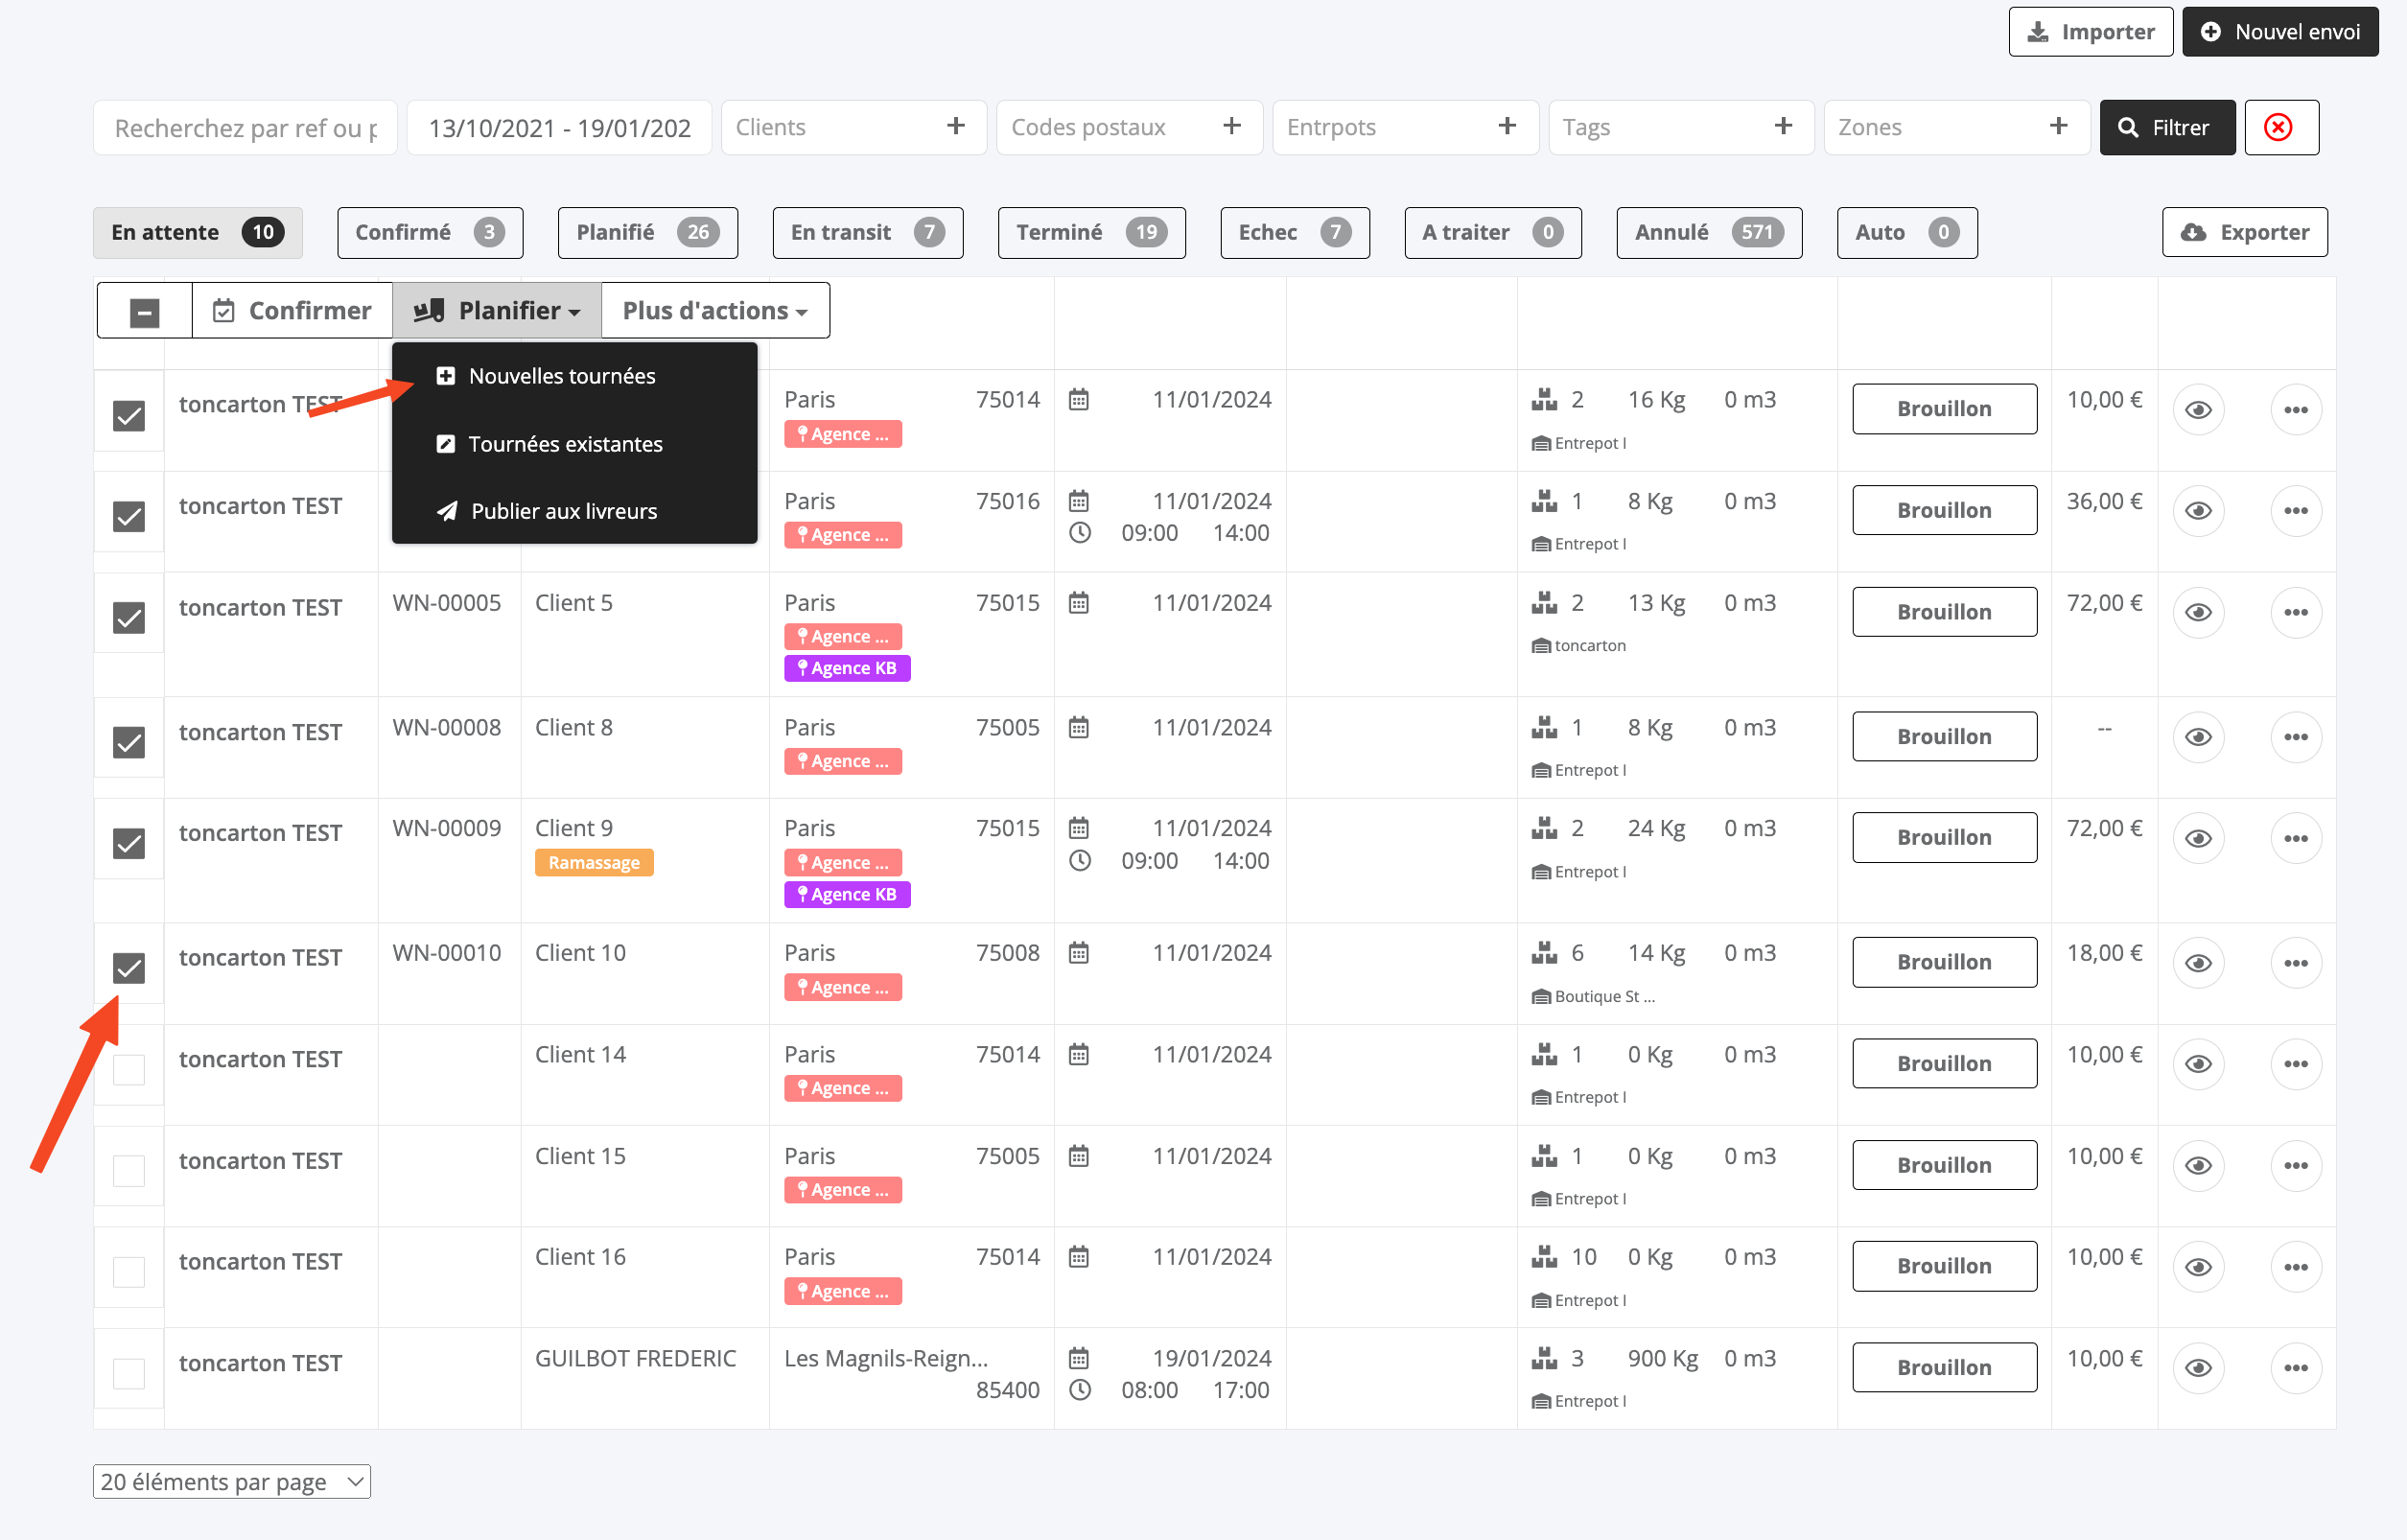The width and height of the screenshot is (2407, 1540).
Task: Toggle the select-all minus checkbox
Action: [x=145, y=313]
